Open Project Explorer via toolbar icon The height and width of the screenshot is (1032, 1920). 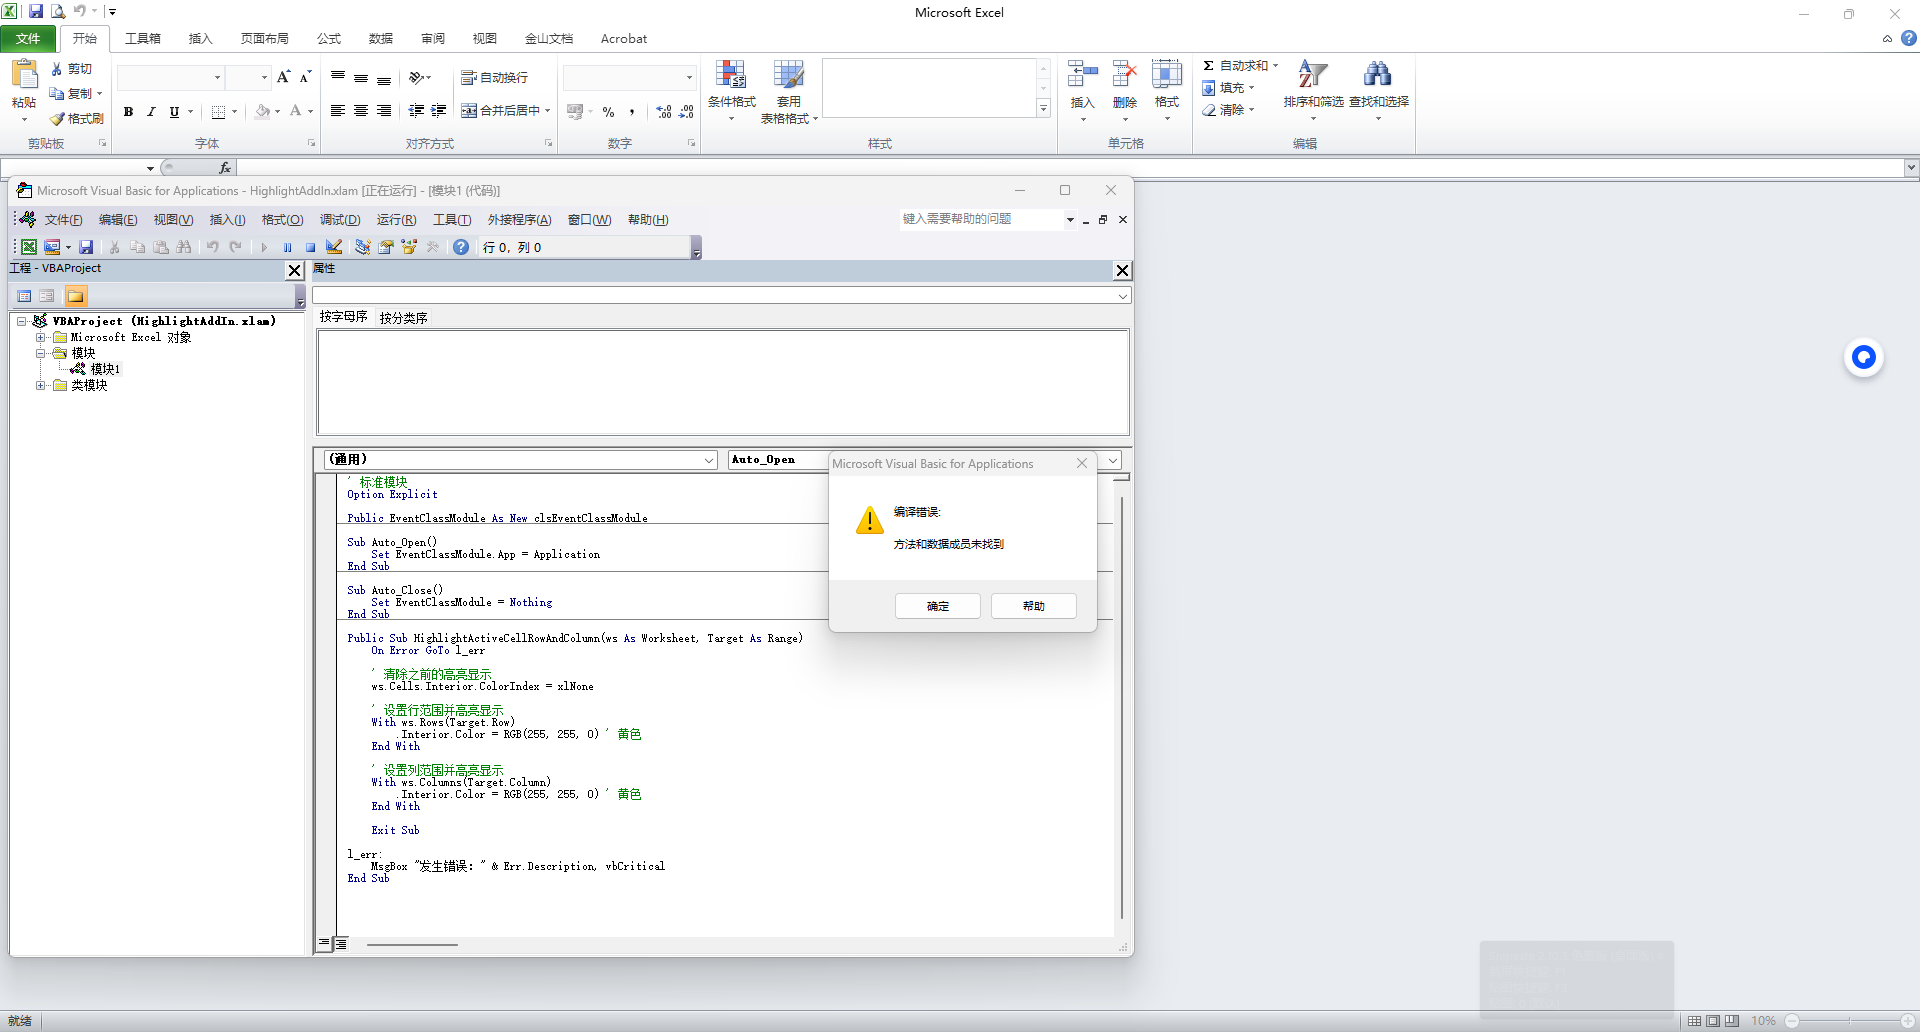point(362,247)
